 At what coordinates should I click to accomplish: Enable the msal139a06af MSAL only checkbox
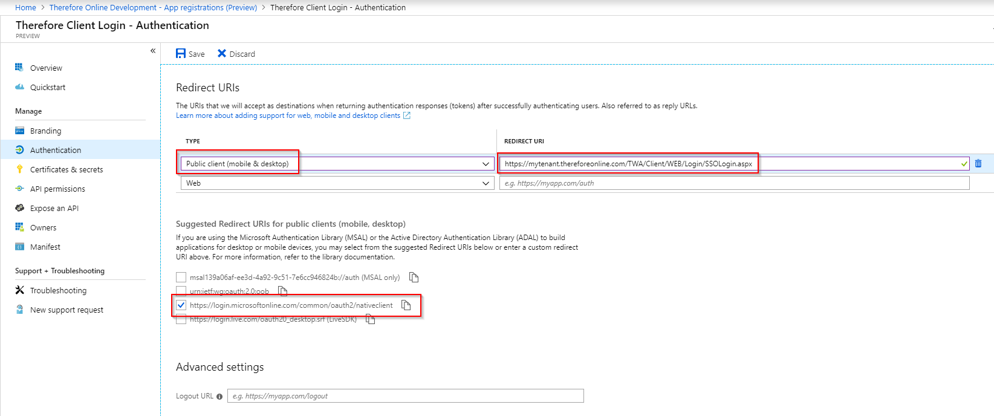point(181,277)
